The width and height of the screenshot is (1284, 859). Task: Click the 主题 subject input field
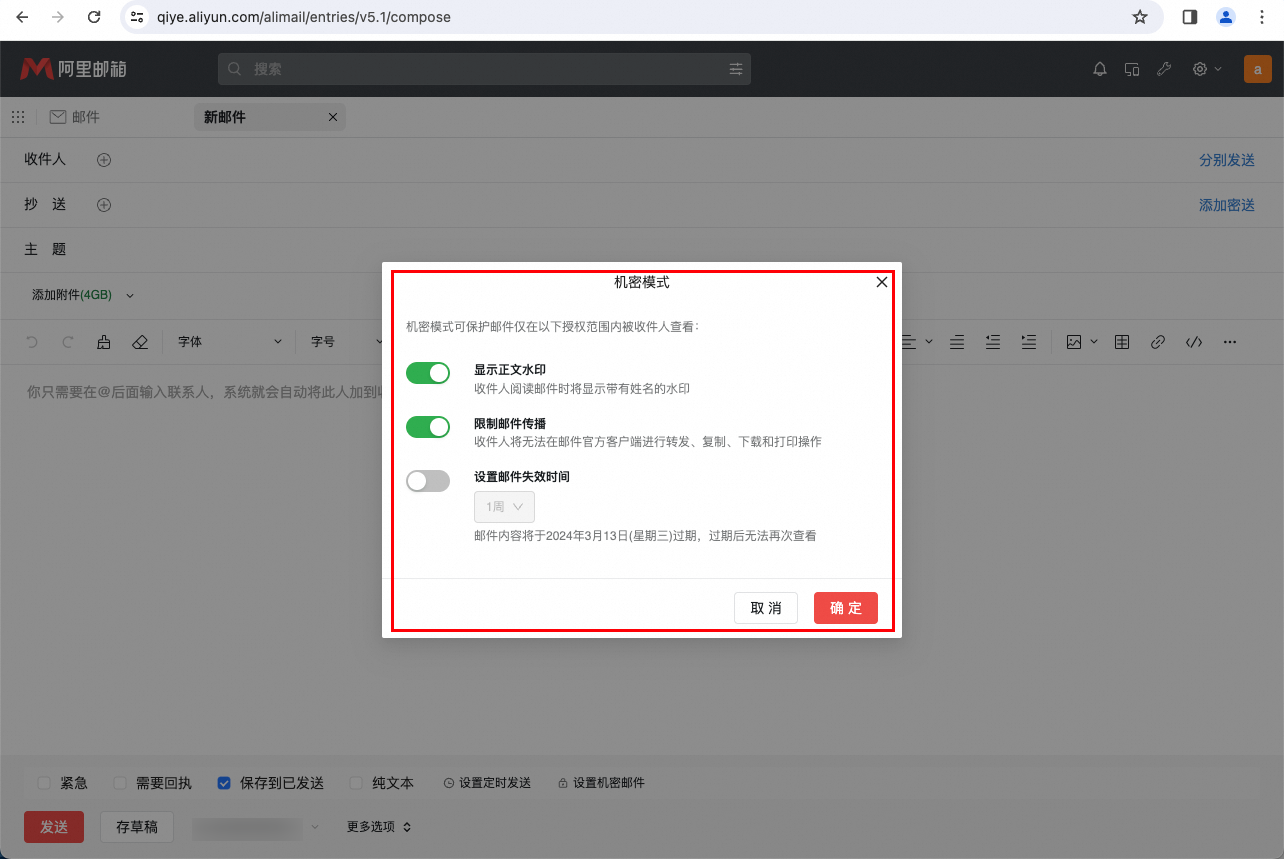click(300, 249)
